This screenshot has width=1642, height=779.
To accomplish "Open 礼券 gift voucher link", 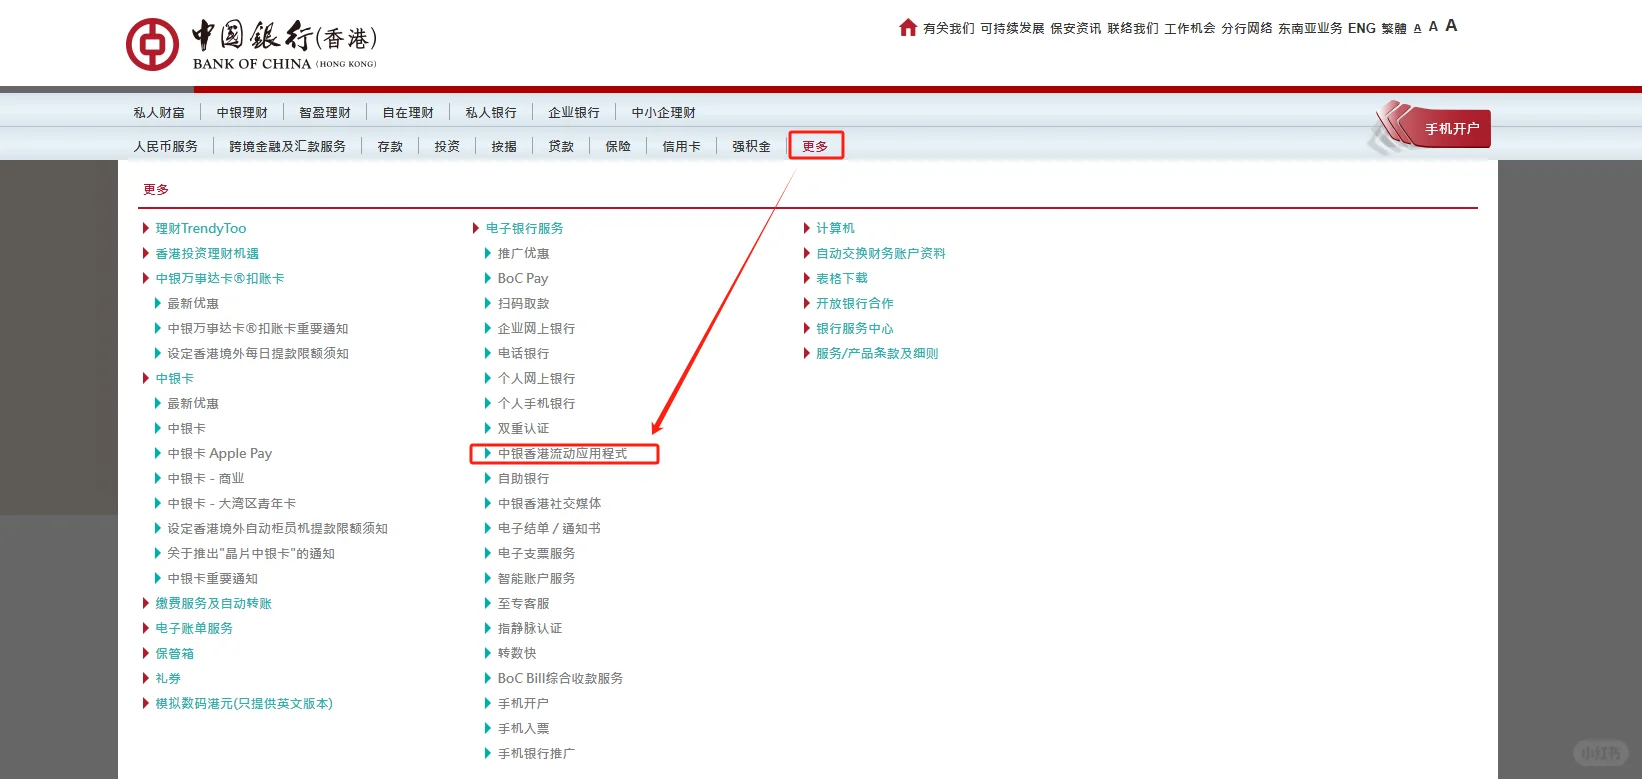I will point(168,679).
